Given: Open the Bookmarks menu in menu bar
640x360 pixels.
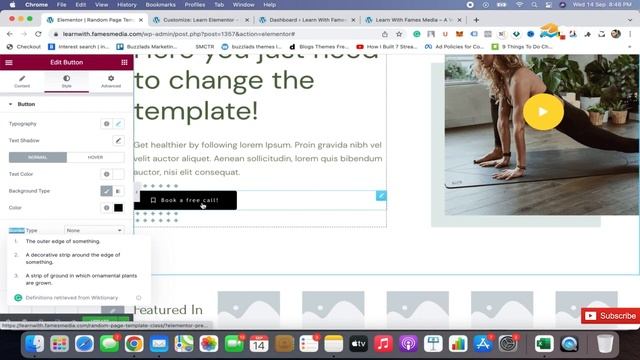Looking at the screenshot, I should (x=160, y=4).
